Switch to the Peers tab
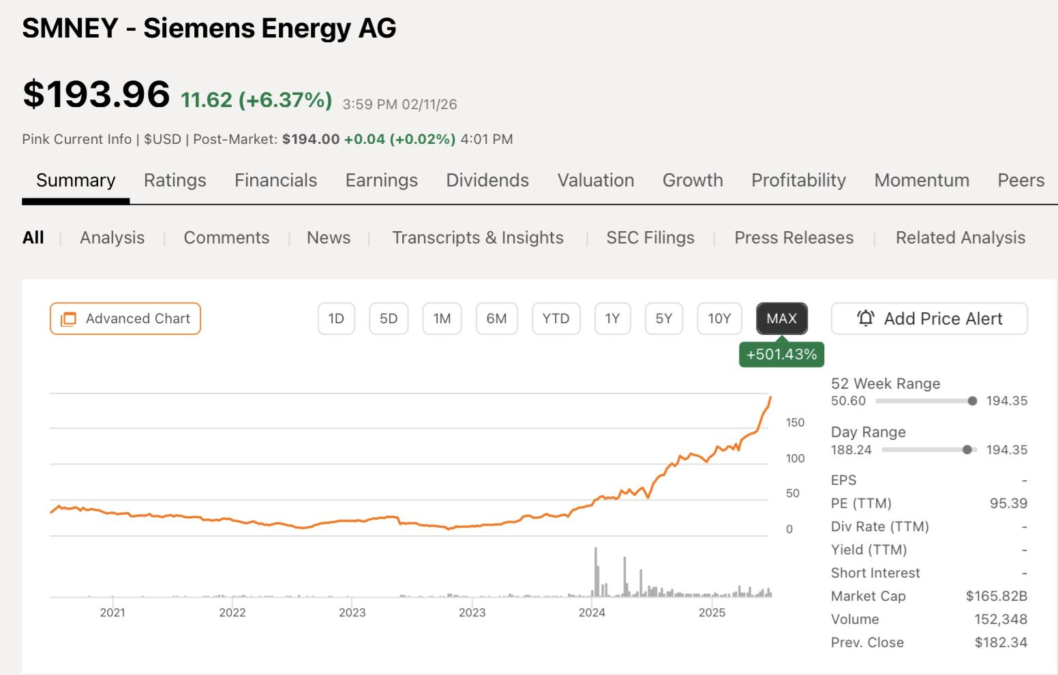Viewport: 1058px width, 675px height. pyautogui.click(x=1021, y=180)
